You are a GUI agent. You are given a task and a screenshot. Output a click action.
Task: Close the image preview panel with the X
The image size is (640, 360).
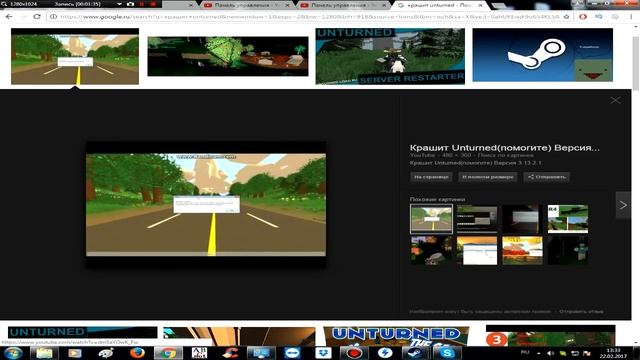(x=615, y=100)
